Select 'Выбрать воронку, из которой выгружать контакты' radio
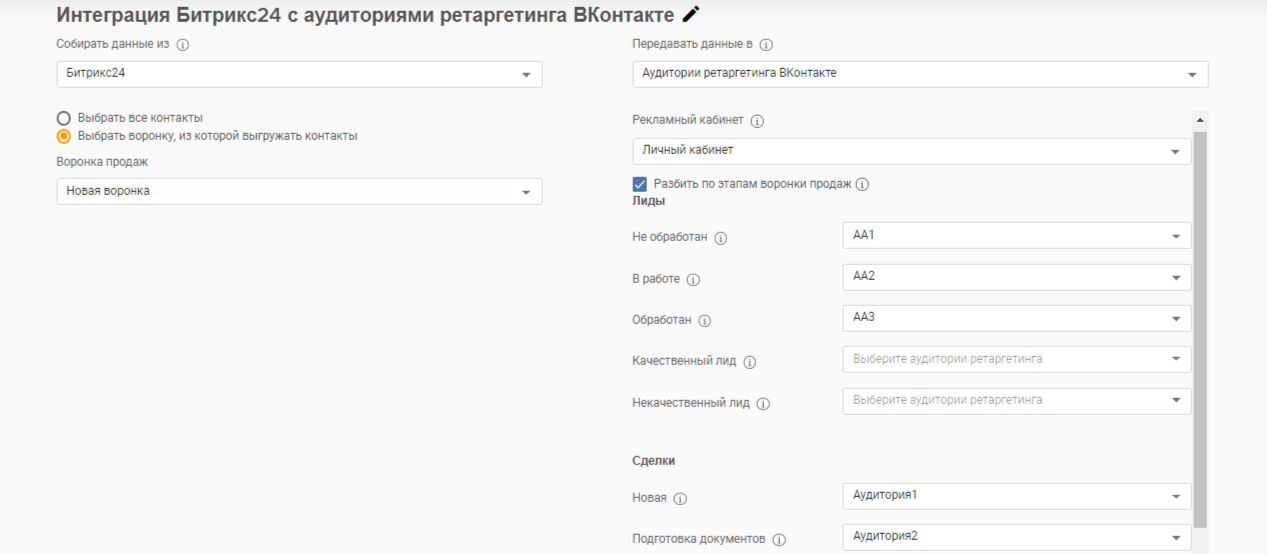The image size is (1267, 554). (64, 136)
